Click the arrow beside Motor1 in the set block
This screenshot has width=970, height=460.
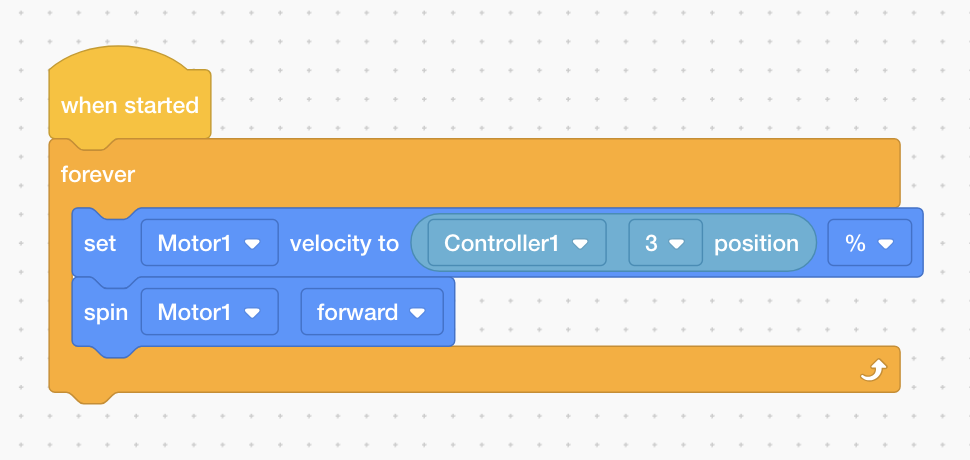tap(252, 244)
